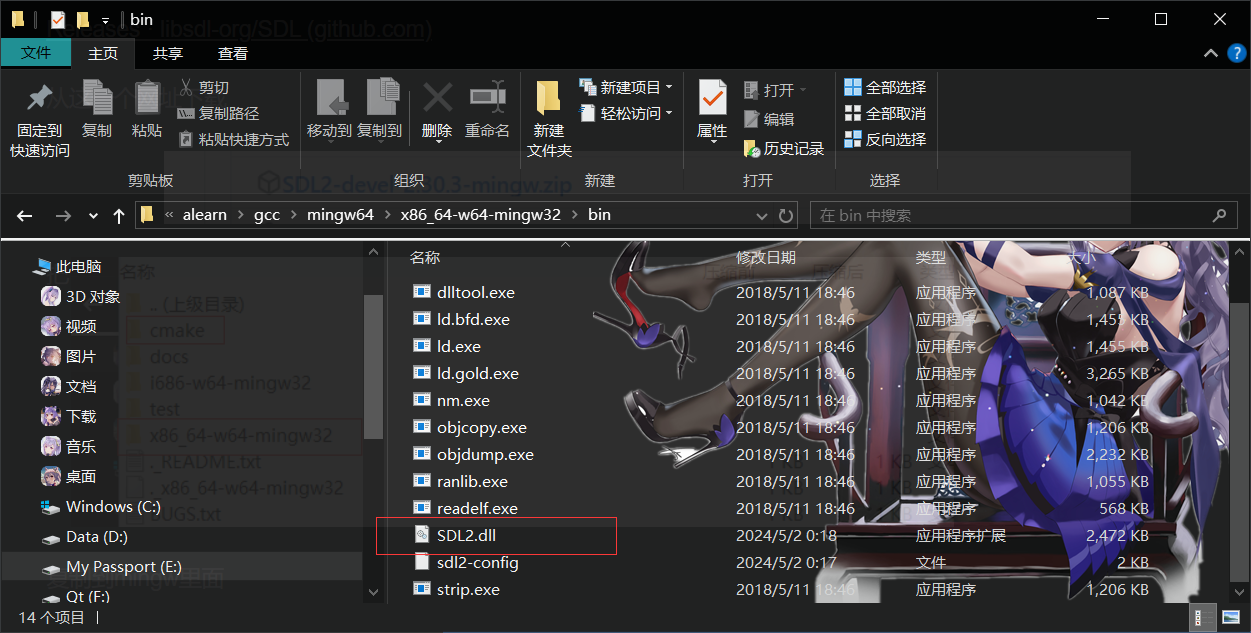1251x633 pixels.
Task: Click the 删除 delete icon
Action: coord(437,98)
